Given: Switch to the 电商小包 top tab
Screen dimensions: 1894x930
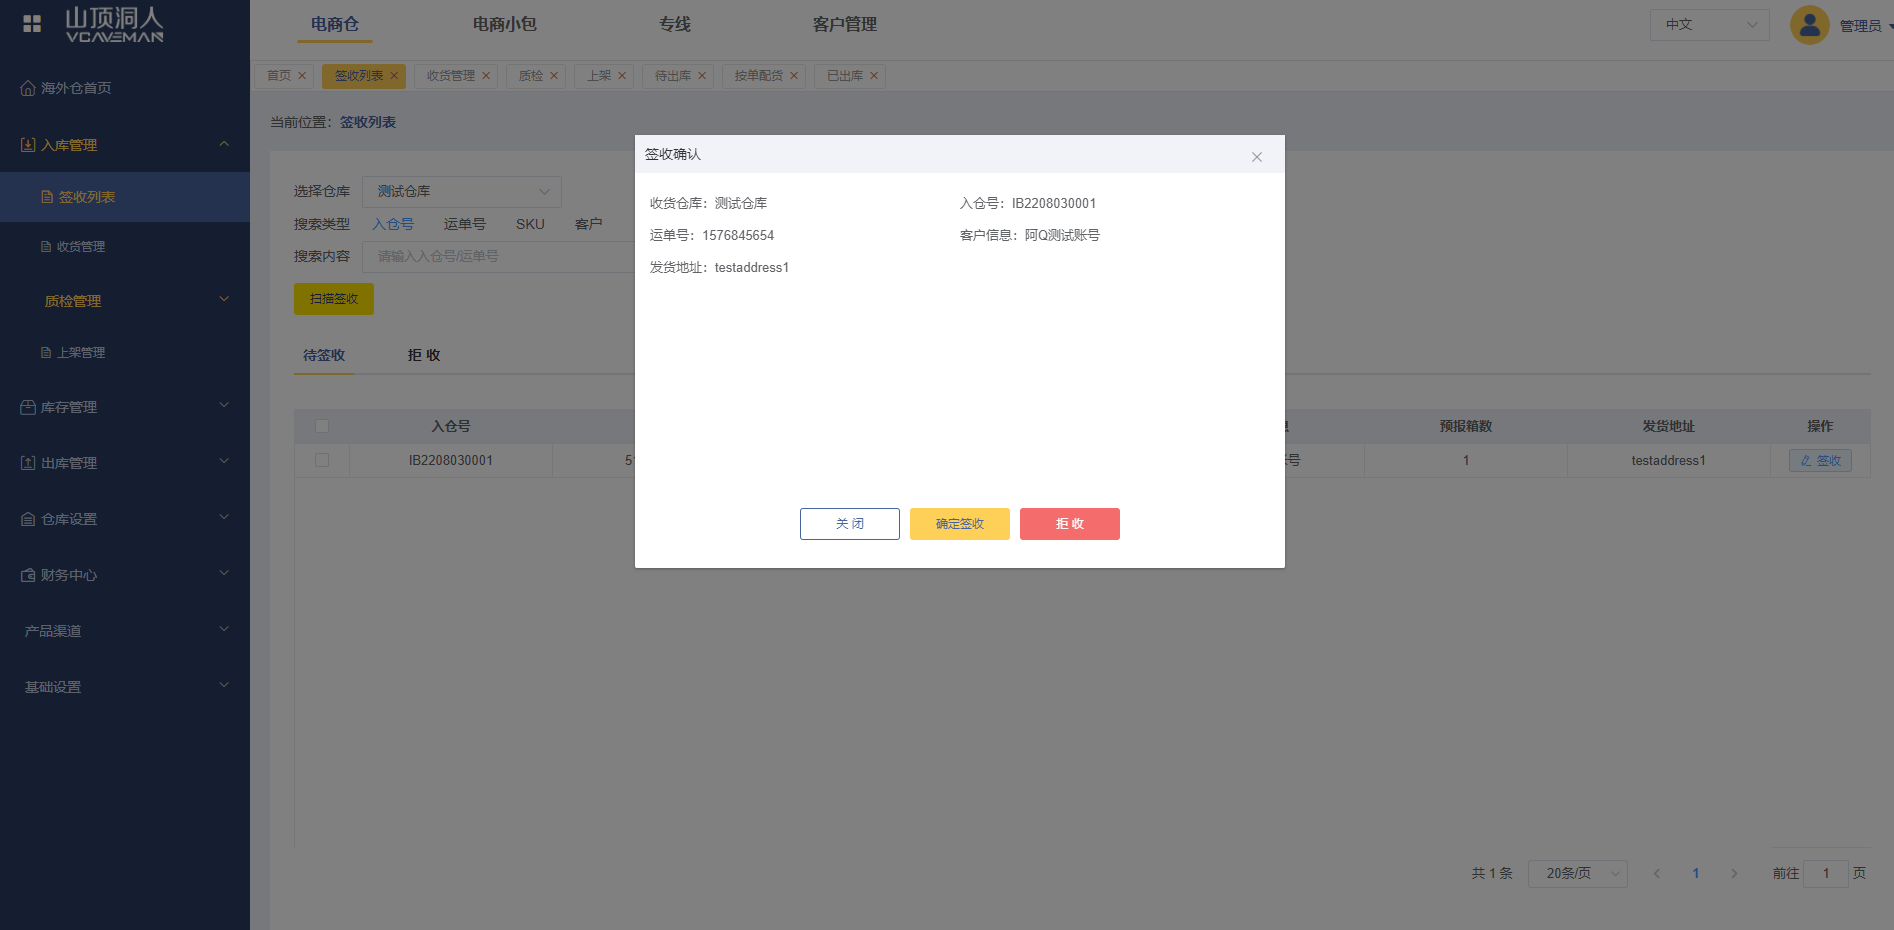Looking at the screenshot, I should point(504,24).
